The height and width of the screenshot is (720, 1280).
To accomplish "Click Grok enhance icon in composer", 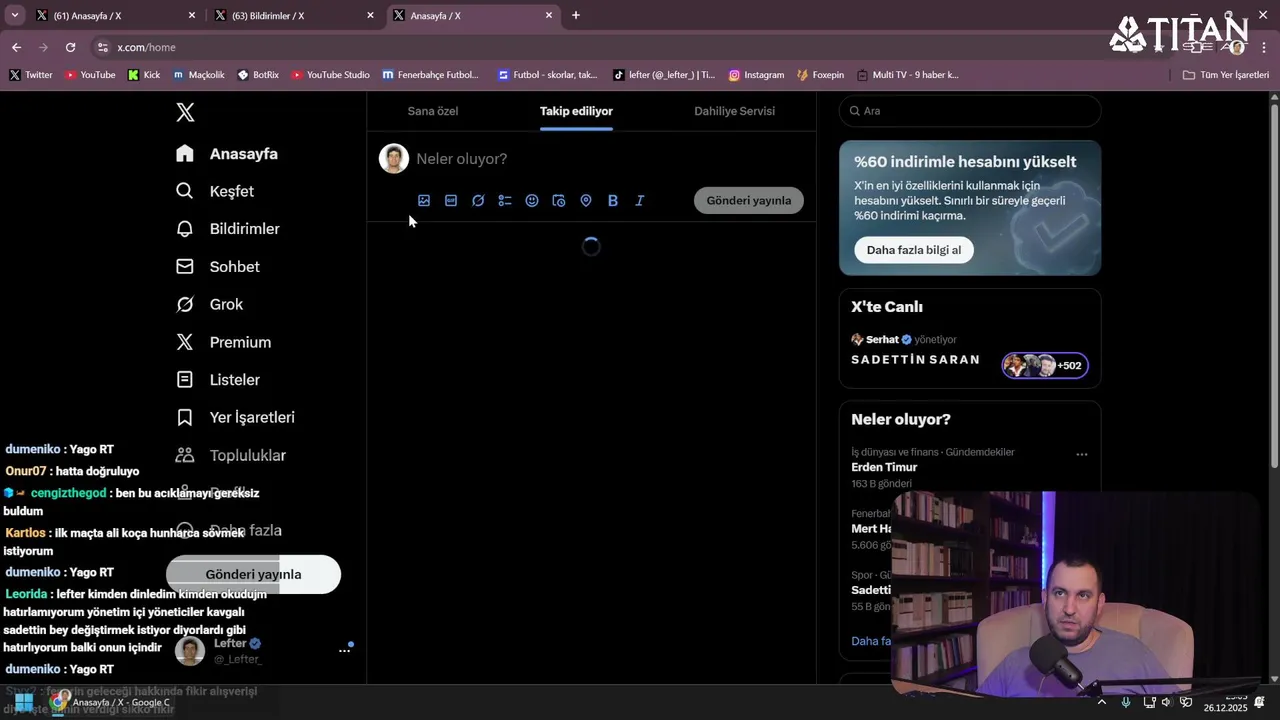I will click(x=478, y=201).
